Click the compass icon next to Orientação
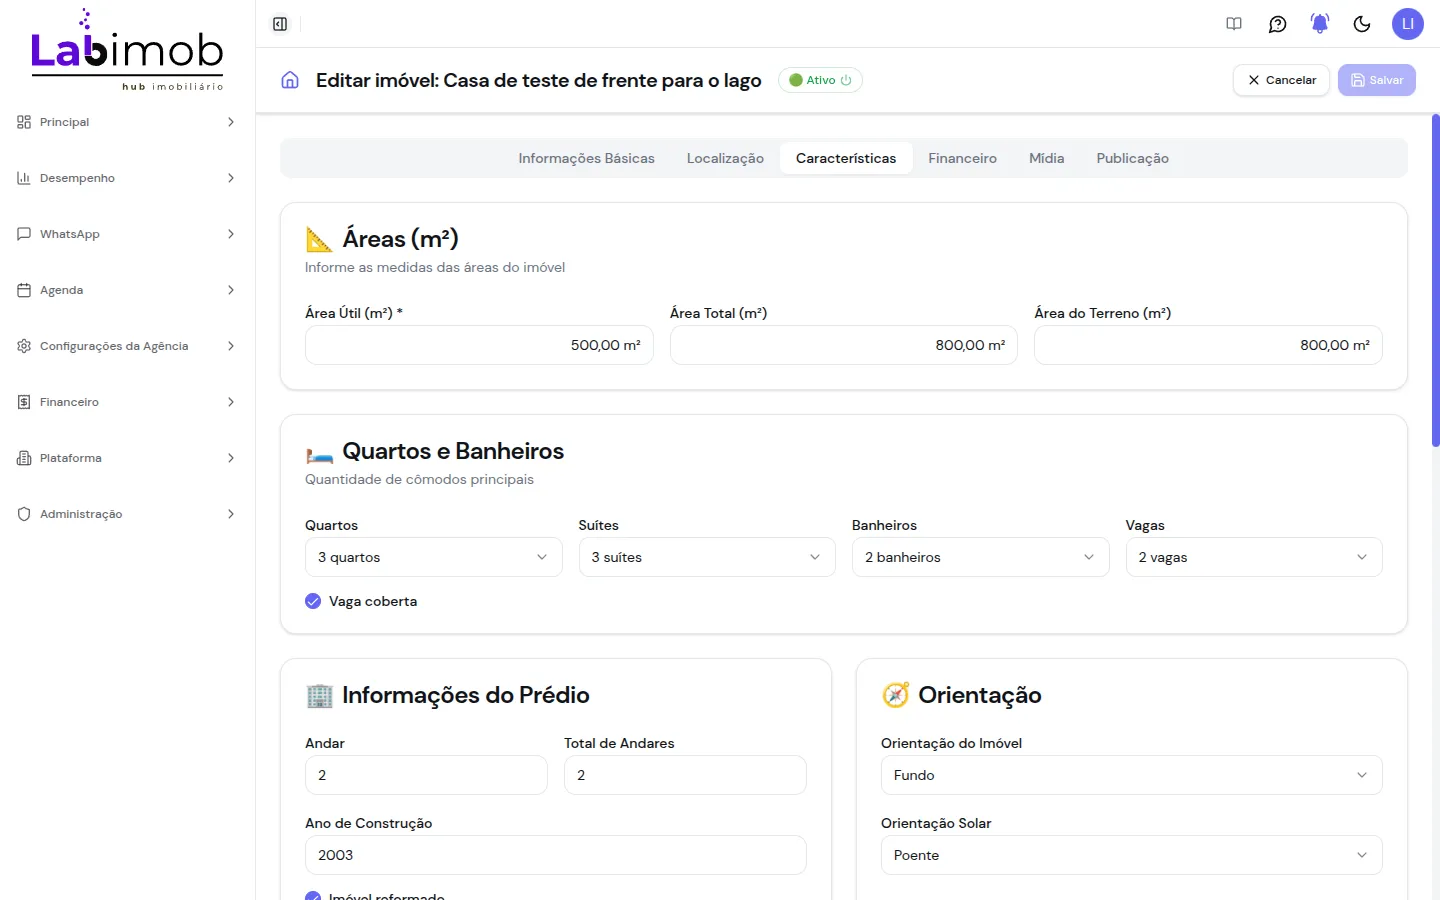Screen dimensions: 1440x900 click(x=895, y=695)
